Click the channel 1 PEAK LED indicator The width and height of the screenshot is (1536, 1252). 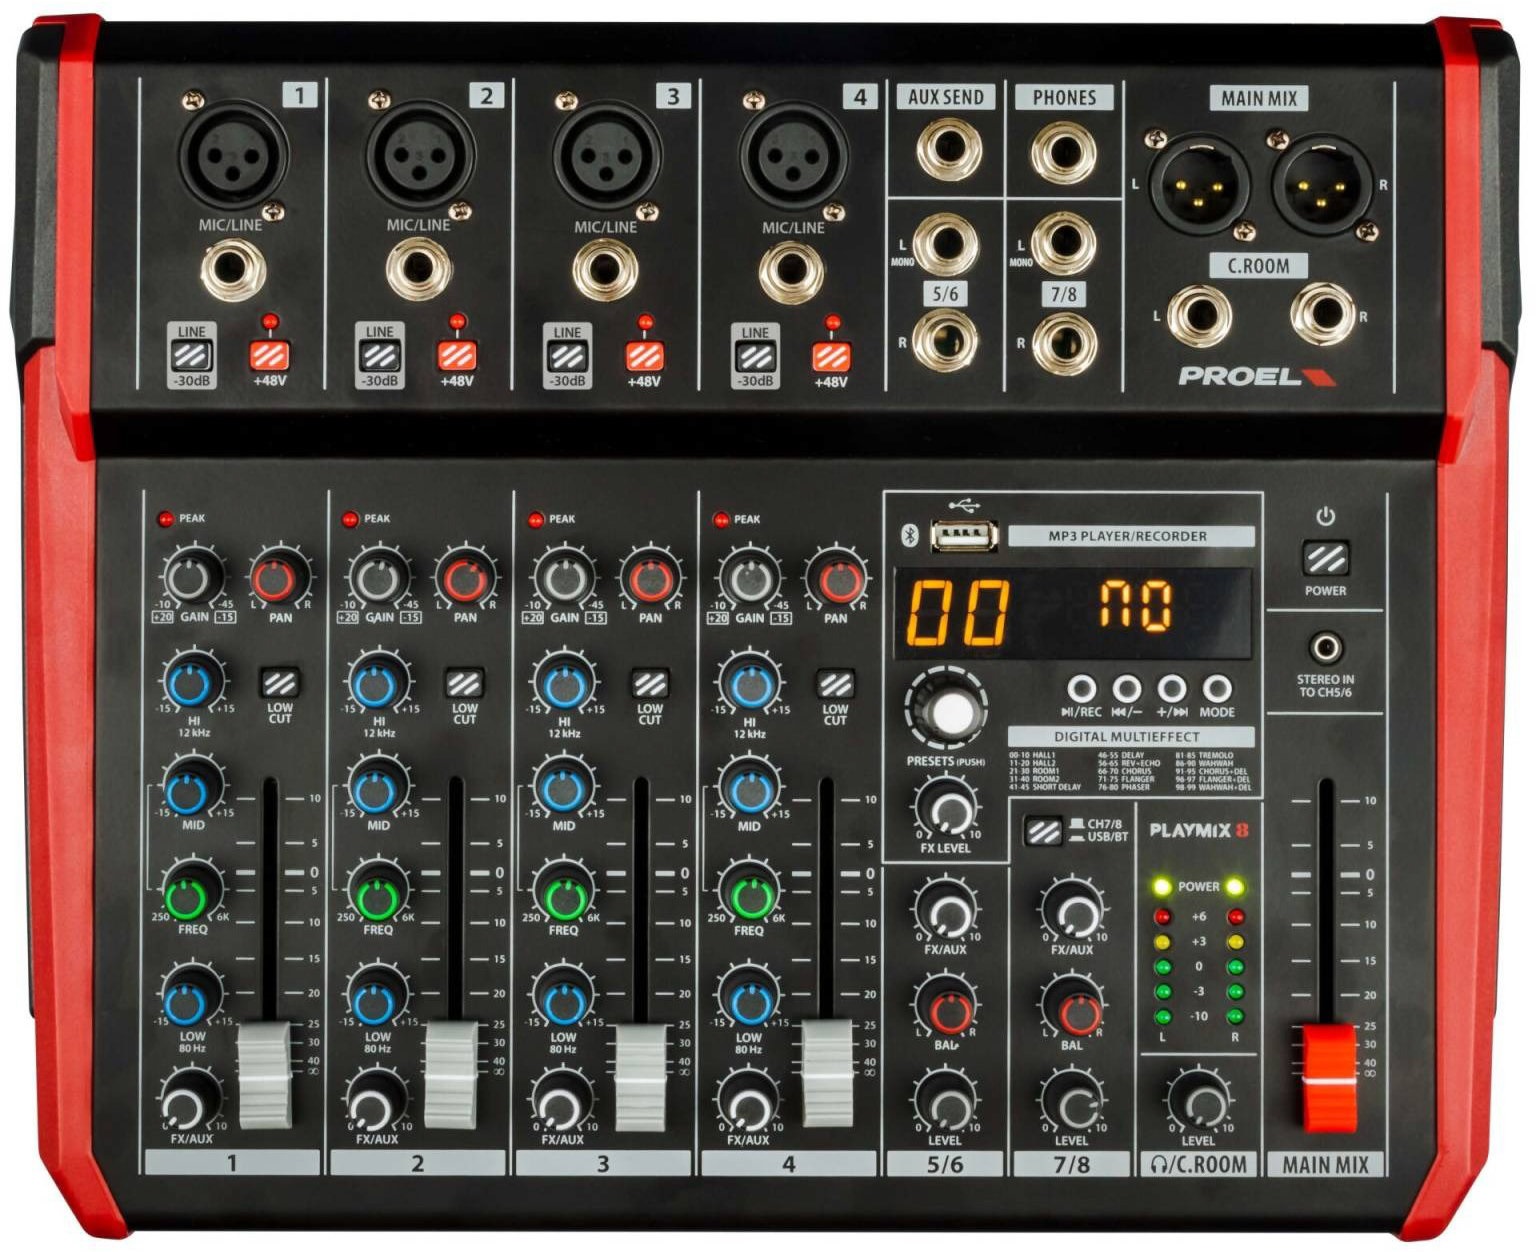(164, 518)
